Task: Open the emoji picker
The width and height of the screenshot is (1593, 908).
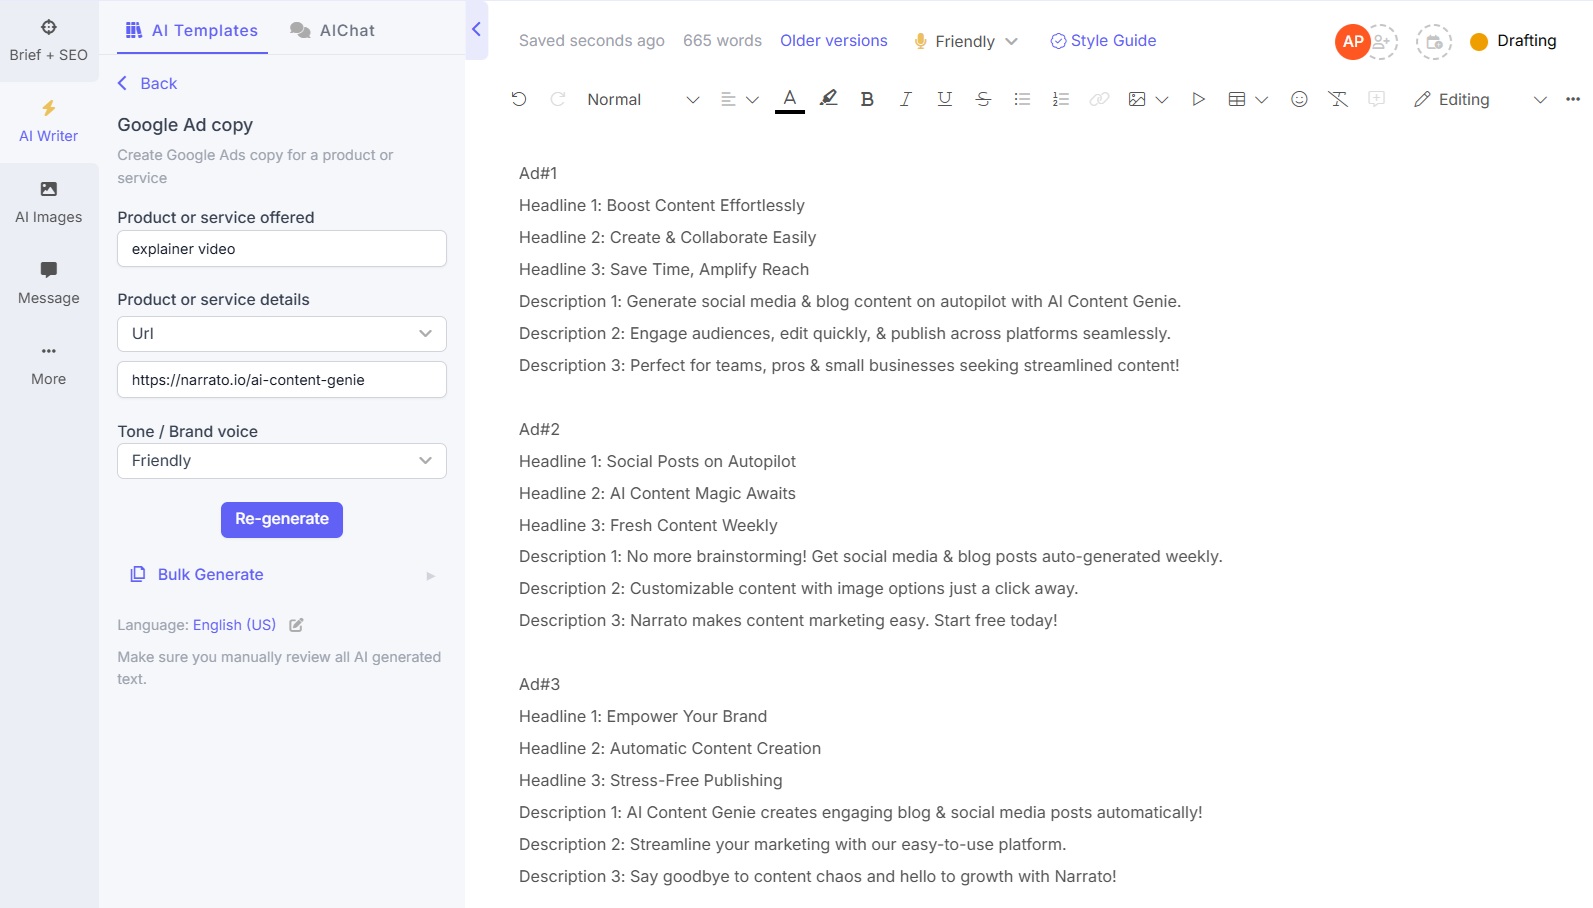Action: click(x=1299, y=99)
